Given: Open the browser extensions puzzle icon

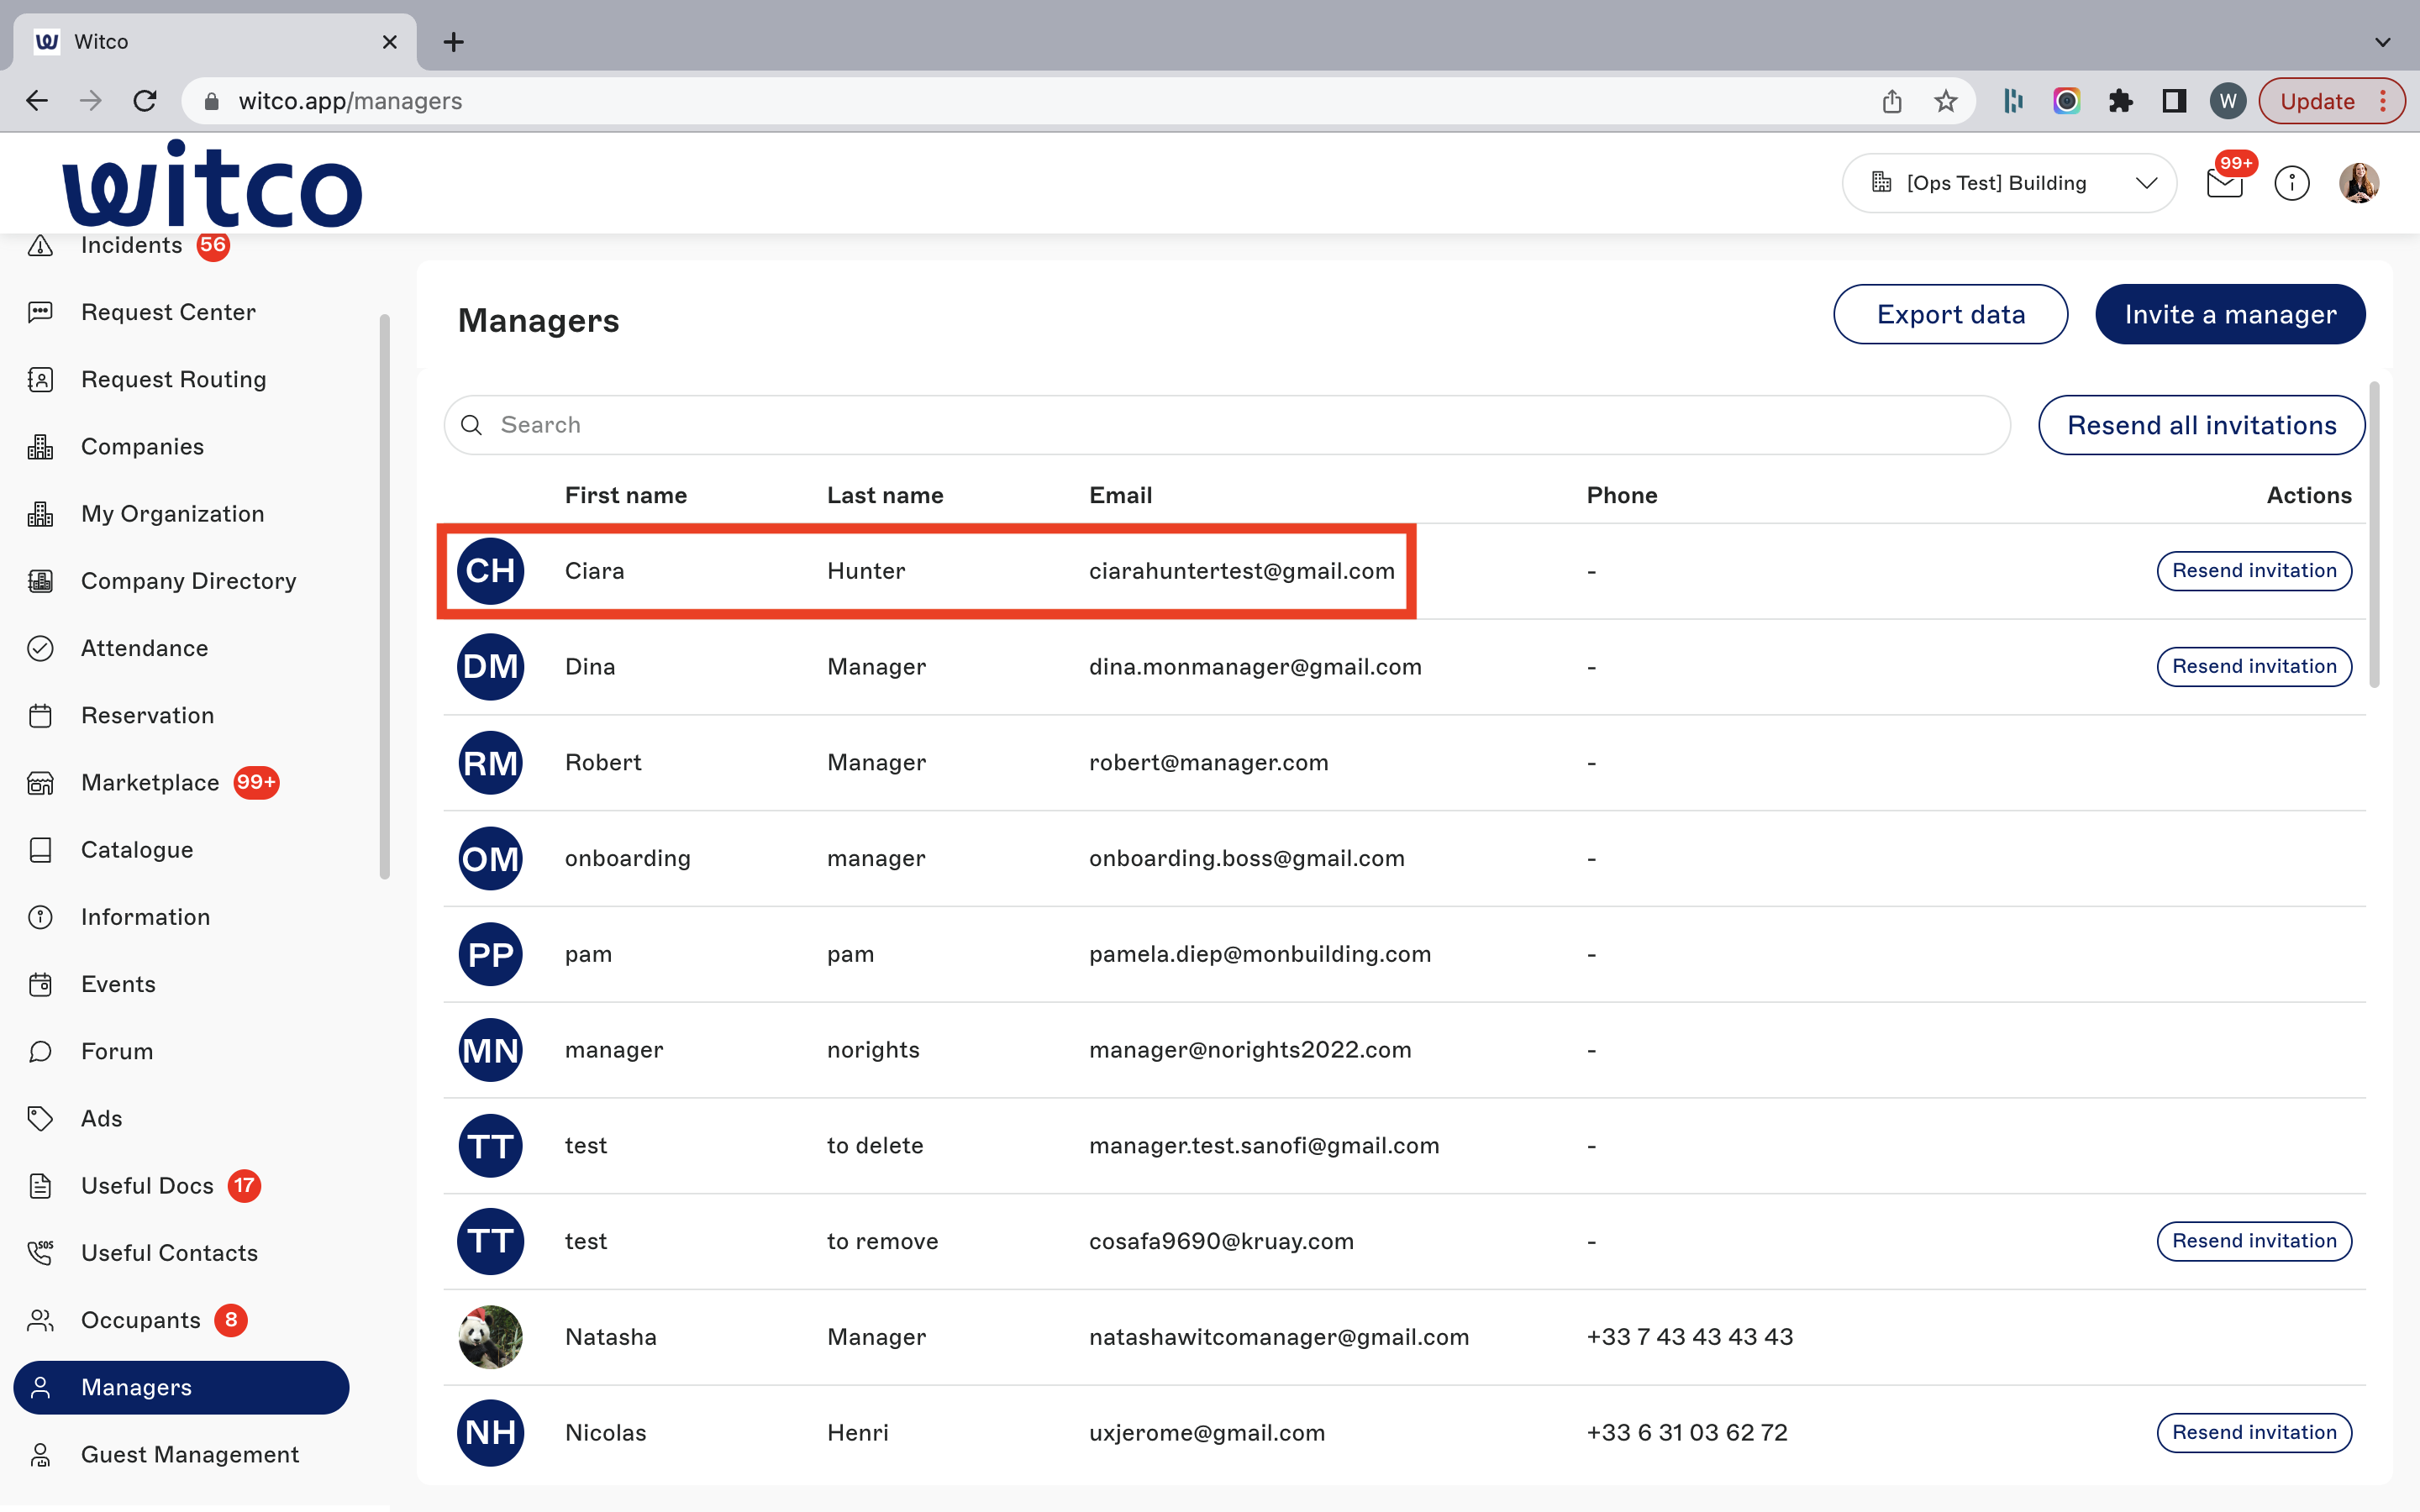Looking at the screenshot, I should (2120, 101).
